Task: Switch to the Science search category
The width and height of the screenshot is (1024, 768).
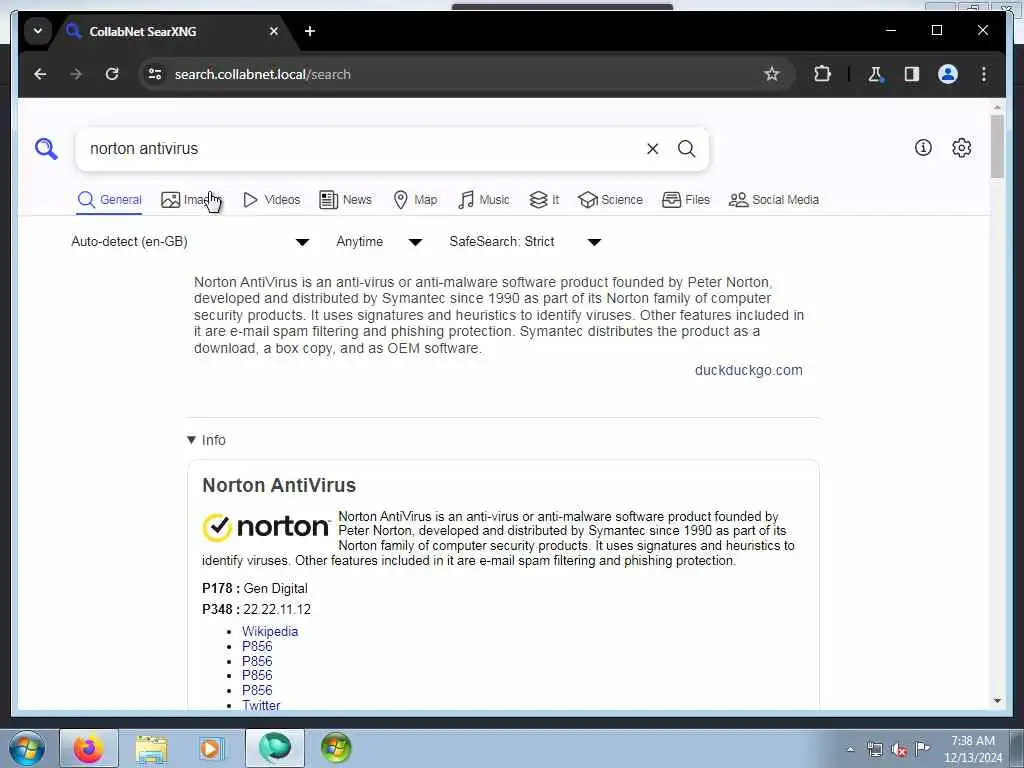Action: click(x=611, y=200)
